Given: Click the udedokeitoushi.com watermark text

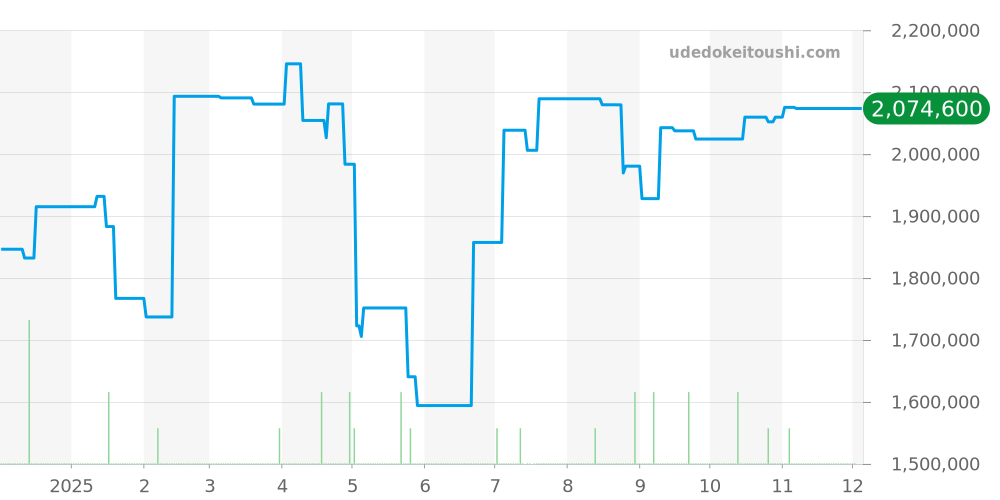Looking at the screenshot, I should point(754,53).
